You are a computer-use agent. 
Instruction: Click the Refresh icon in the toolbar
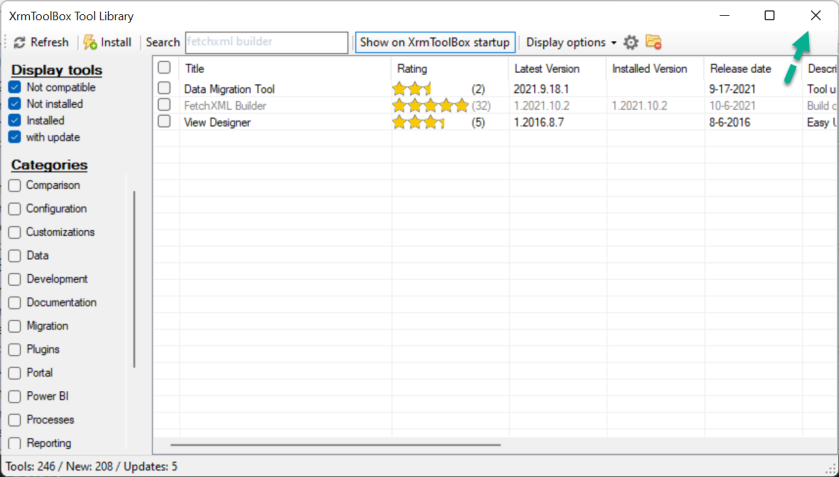pyautogui.click(x=20, y=42)
